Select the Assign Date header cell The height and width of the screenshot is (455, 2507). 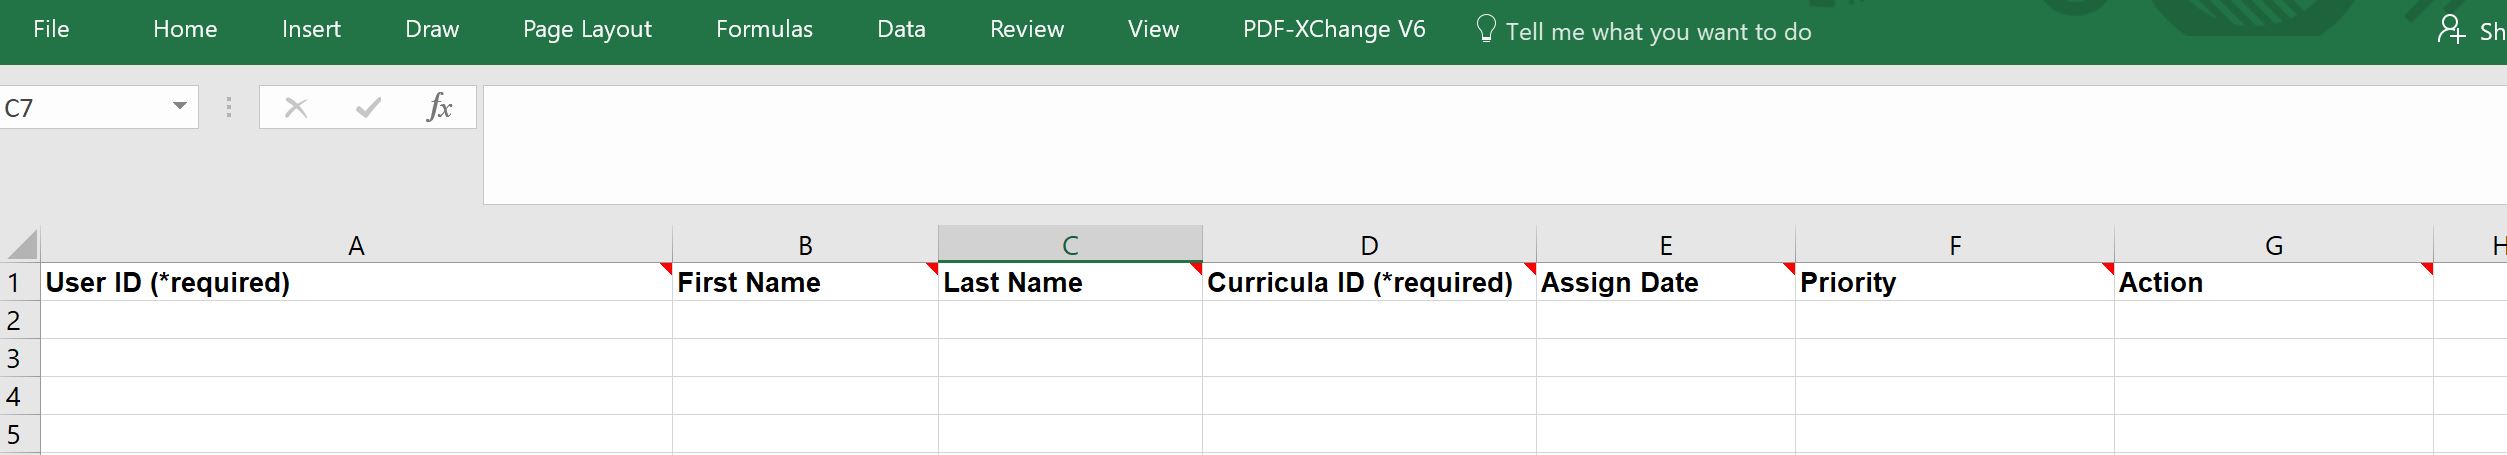[1665, 282]
